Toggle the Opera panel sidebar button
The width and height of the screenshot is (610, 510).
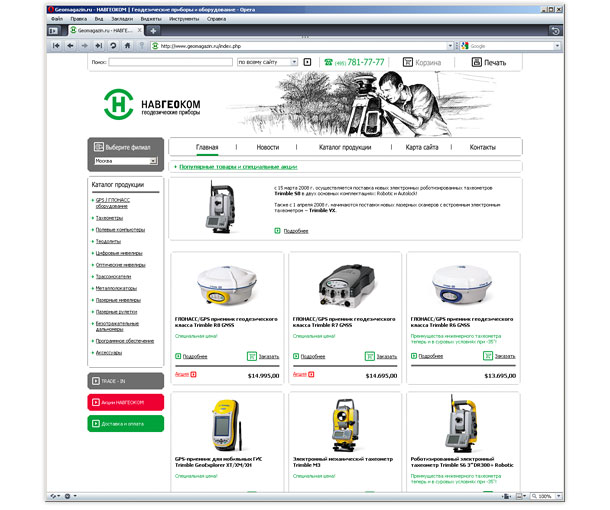point(53,30)
